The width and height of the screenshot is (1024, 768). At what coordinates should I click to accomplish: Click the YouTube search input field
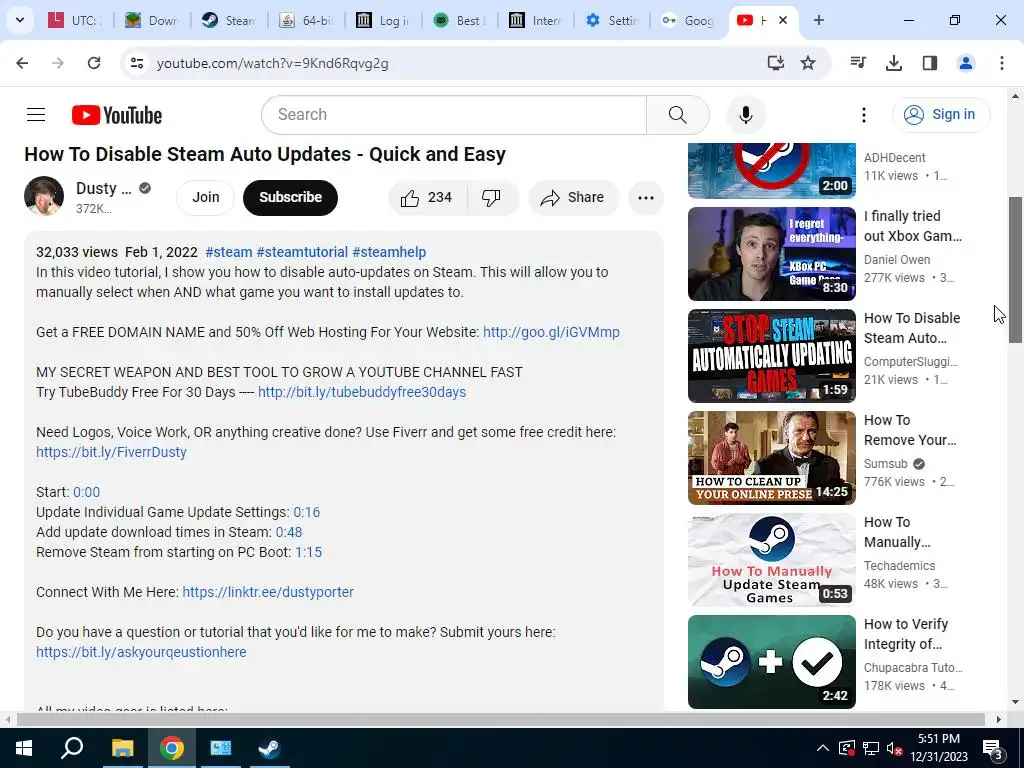click(454, 115)
